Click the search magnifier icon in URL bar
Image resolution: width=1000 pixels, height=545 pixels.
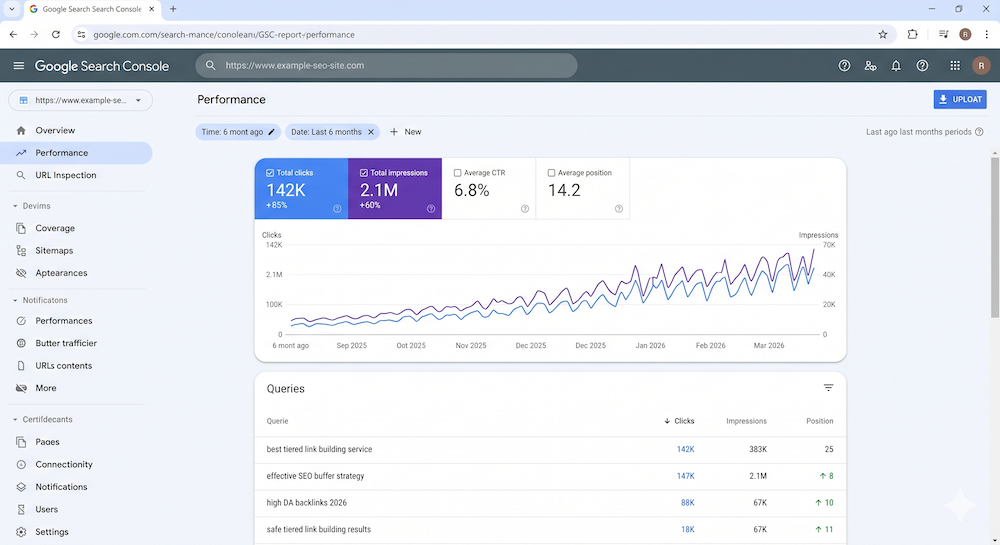[x=210, y=65]
